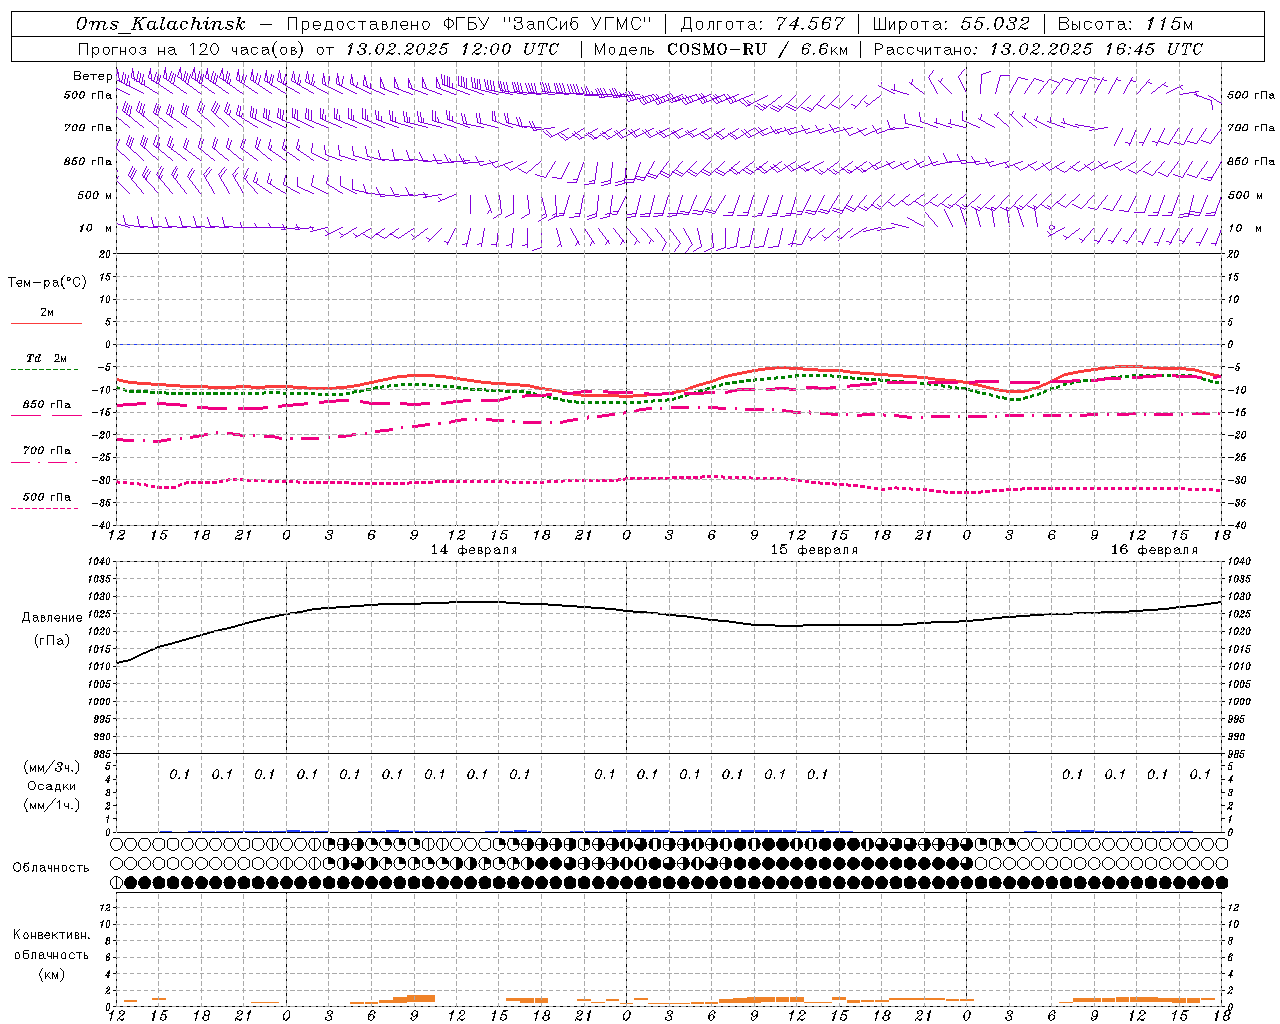Click the '(гПа)' unit under Давление
The image size is (1280, 1024).
click(52, 641)
